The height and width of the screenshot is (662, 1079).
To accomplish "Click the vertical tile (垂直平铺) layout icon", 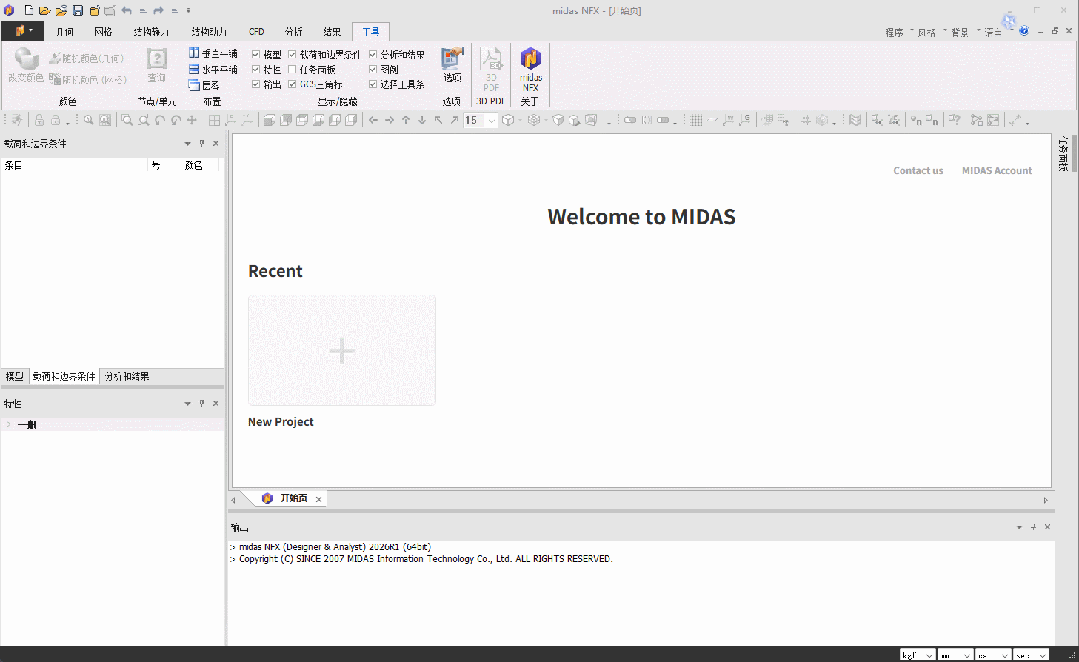I will [x=194, y=53].
